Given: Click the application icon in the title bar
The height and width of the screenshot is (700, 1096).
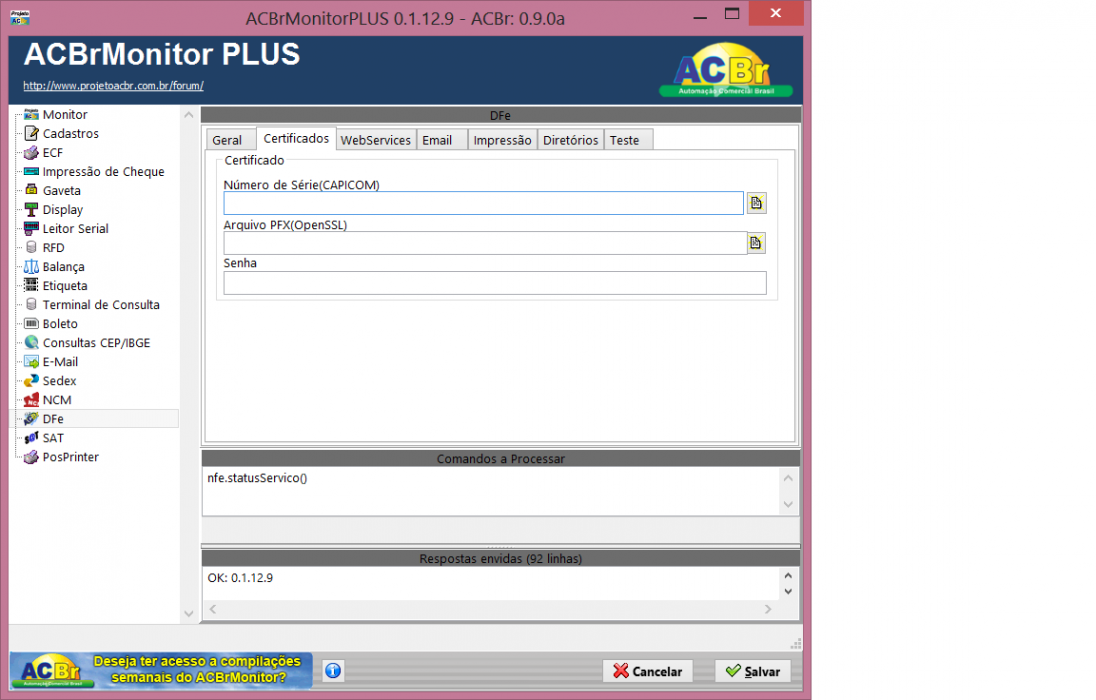Looking at the screenshot, I should pyautogui.click(x=20, y=17).
